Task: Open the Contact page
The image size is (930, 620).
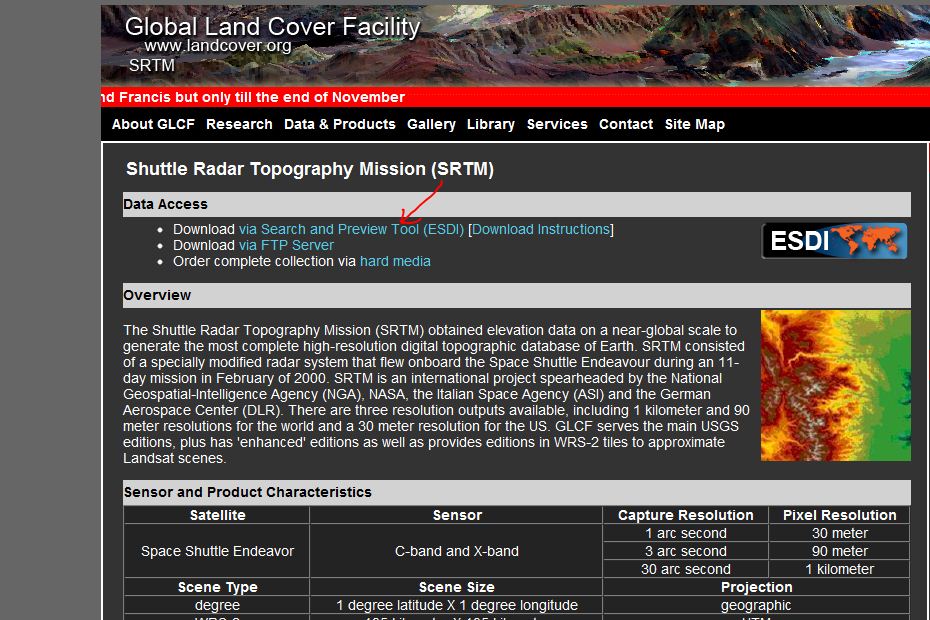Action: tap(625, 124)
